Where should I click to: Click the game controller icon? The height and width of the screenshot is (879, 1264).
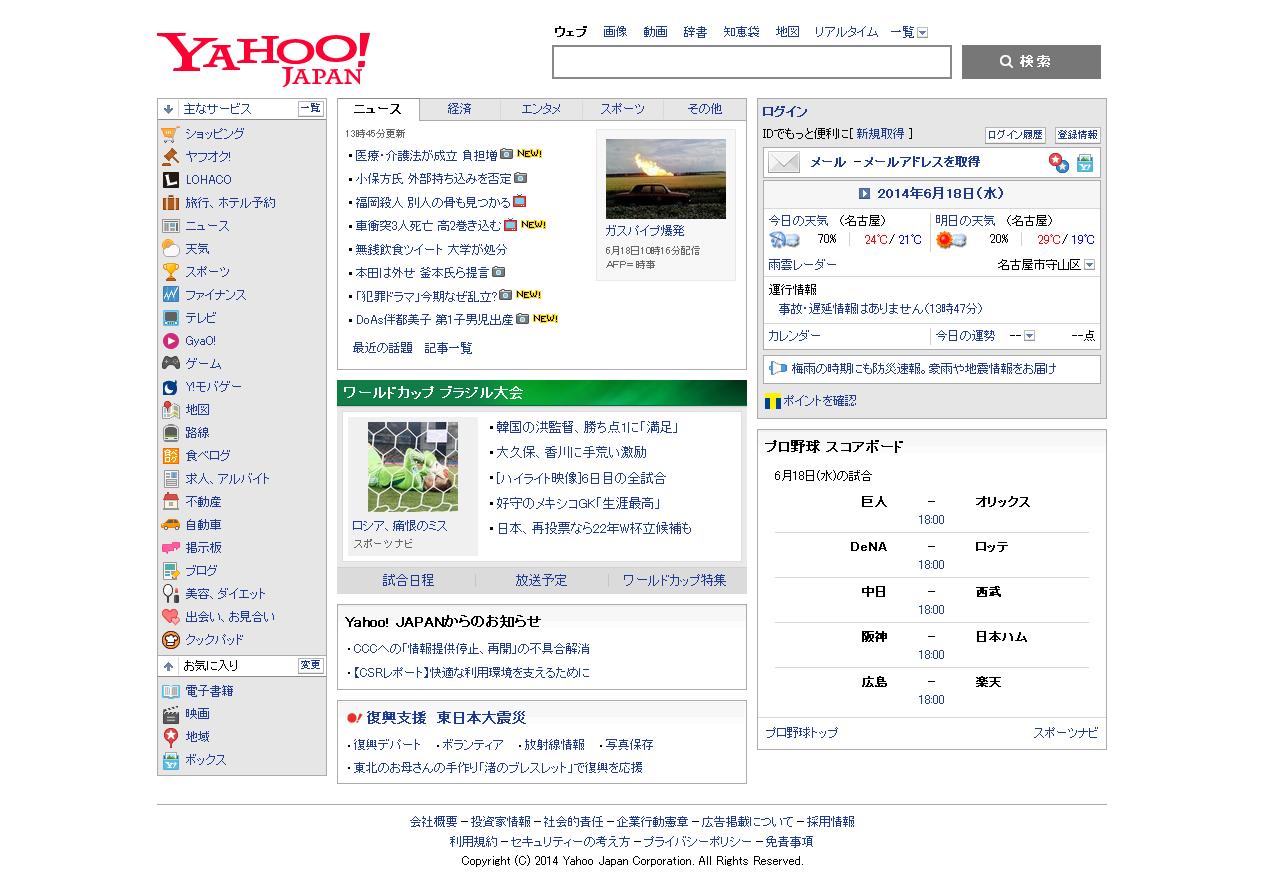point(170,364)
